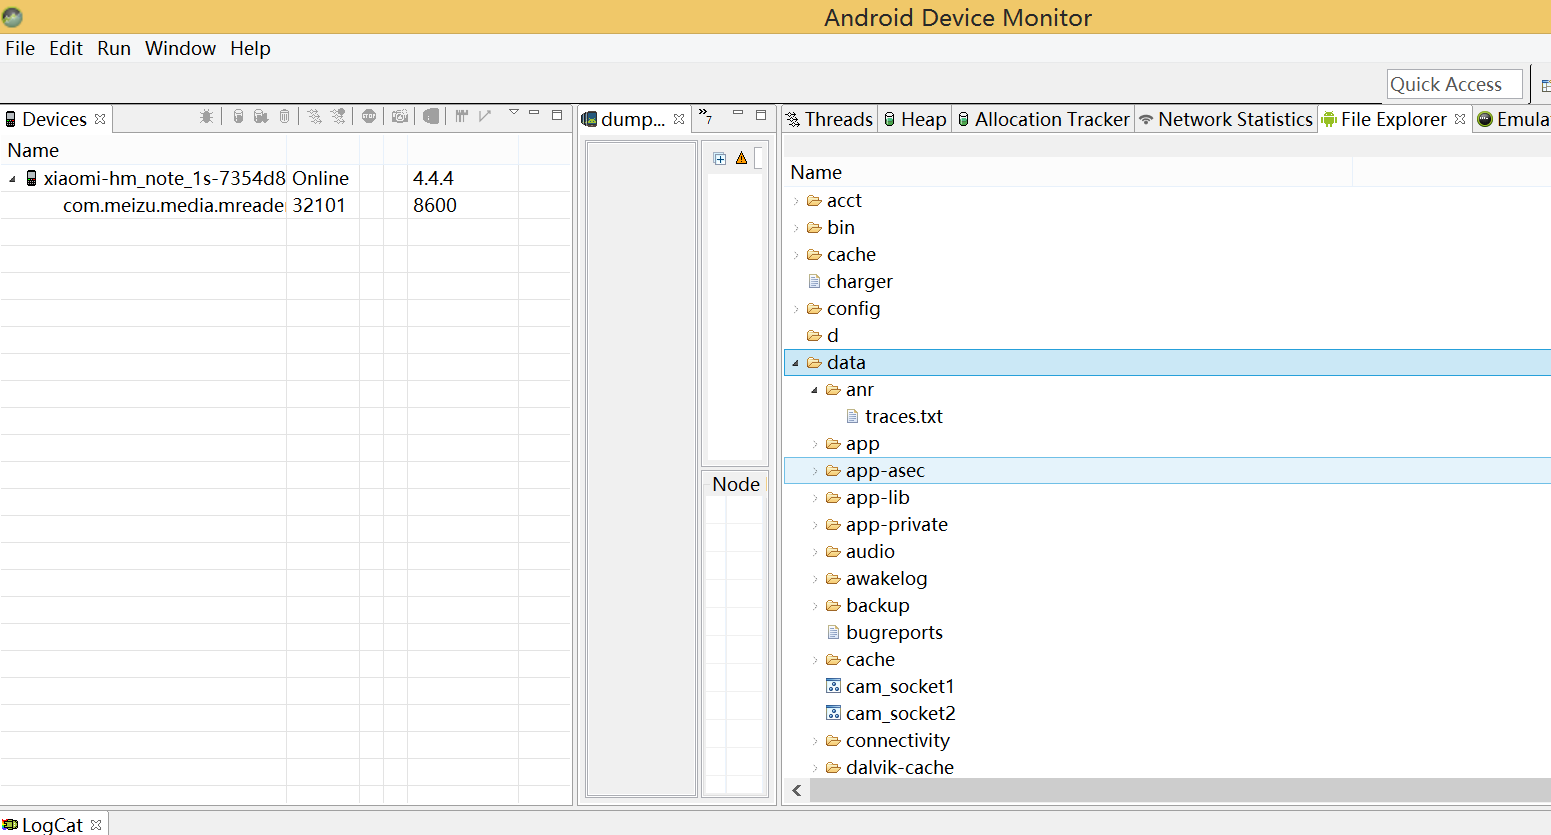
Task: Expand the app-lib folder
Action: pyautogui.click(x=815, y=498)
